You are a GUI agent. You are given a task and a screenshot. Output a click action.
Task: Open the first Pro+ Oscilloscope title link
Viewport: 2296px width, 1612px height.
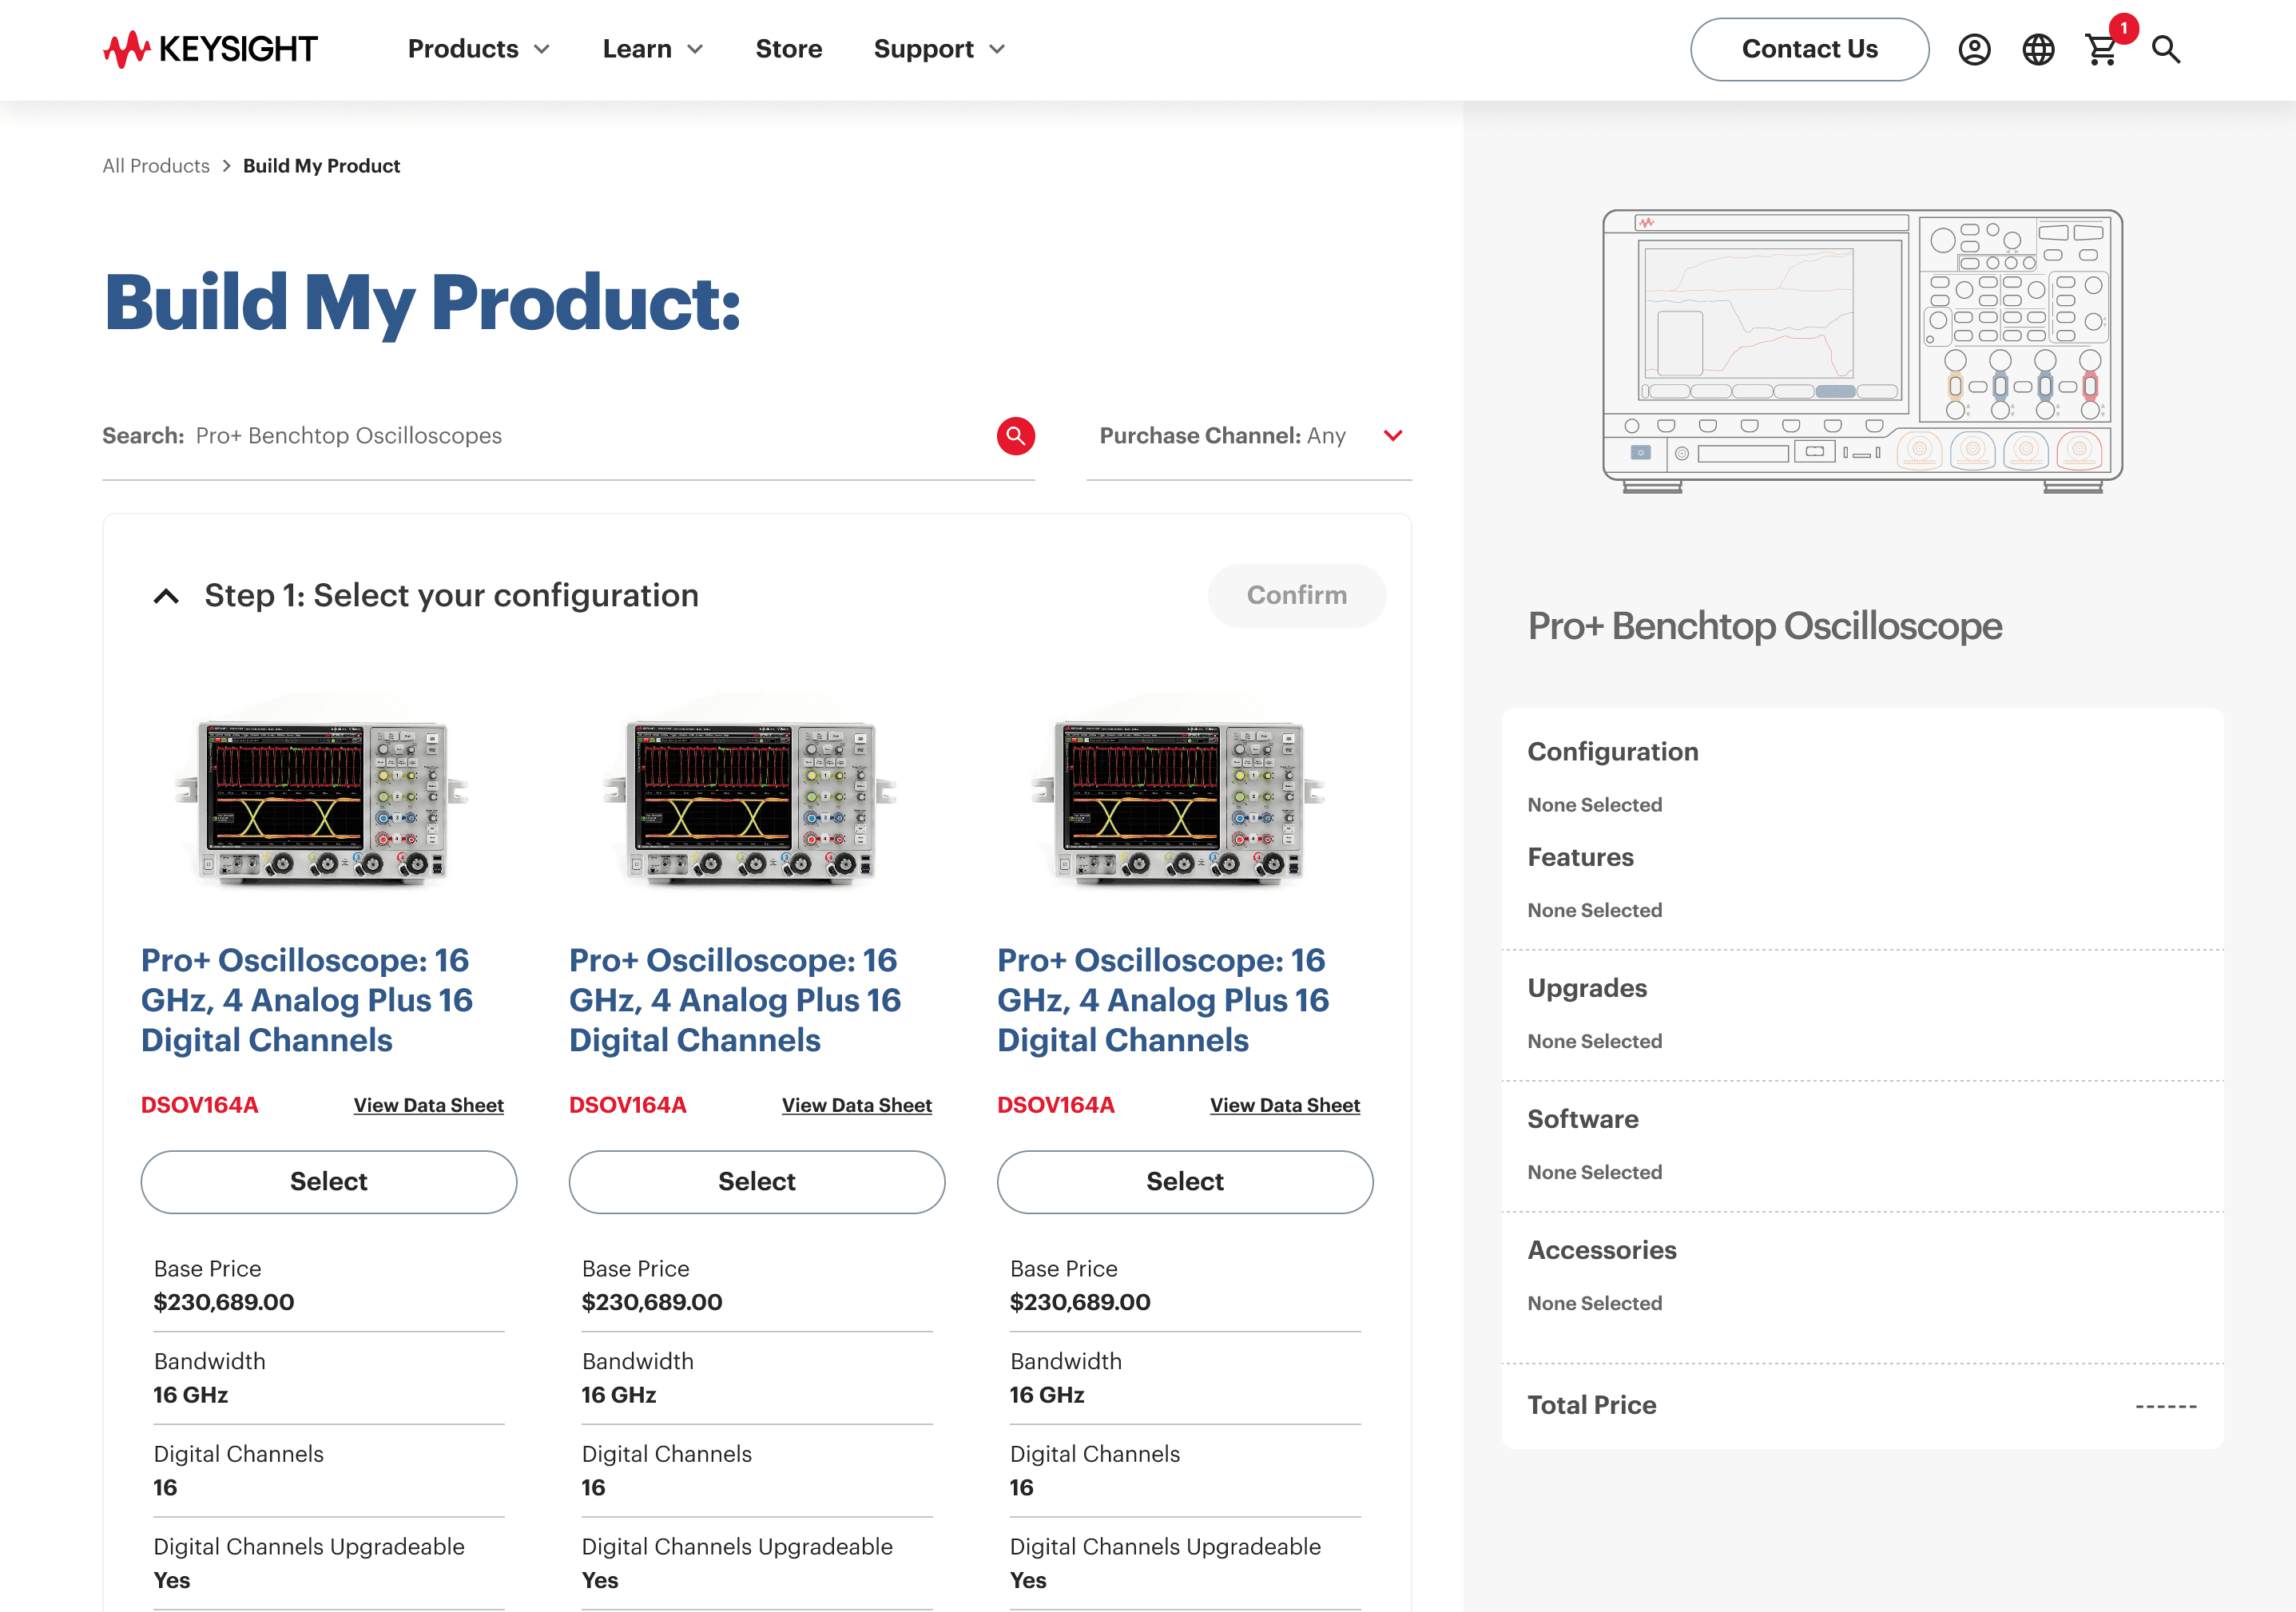pyautogui.click(x=307, y=1000)
